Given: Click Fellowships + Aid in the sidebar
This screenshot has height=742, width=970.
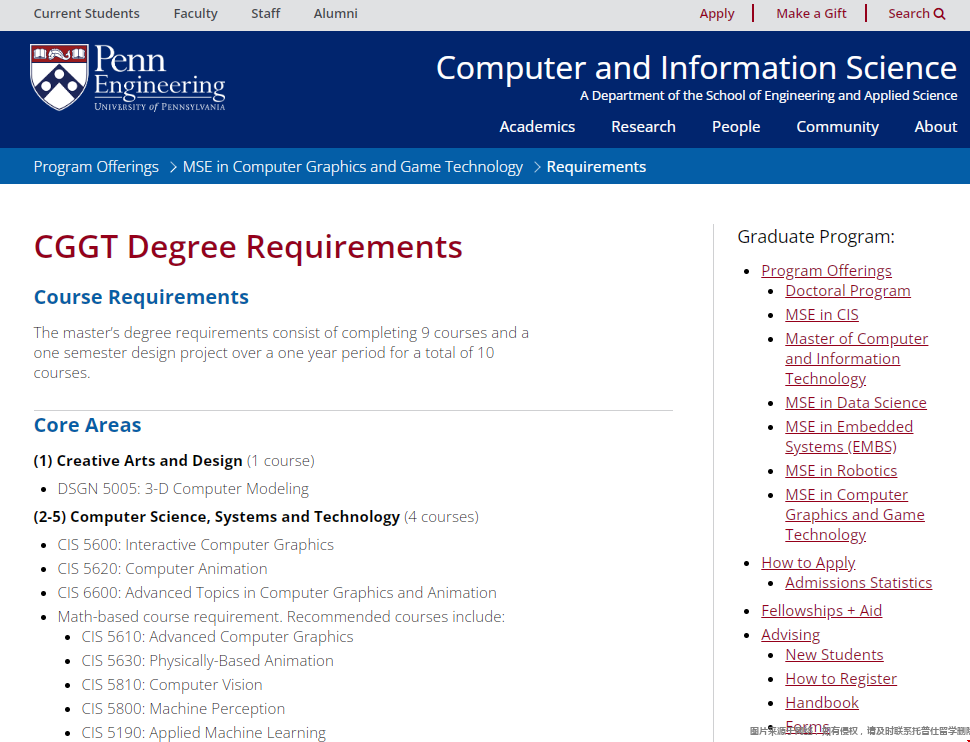Looking at the screenshot, I should [821, 611].
